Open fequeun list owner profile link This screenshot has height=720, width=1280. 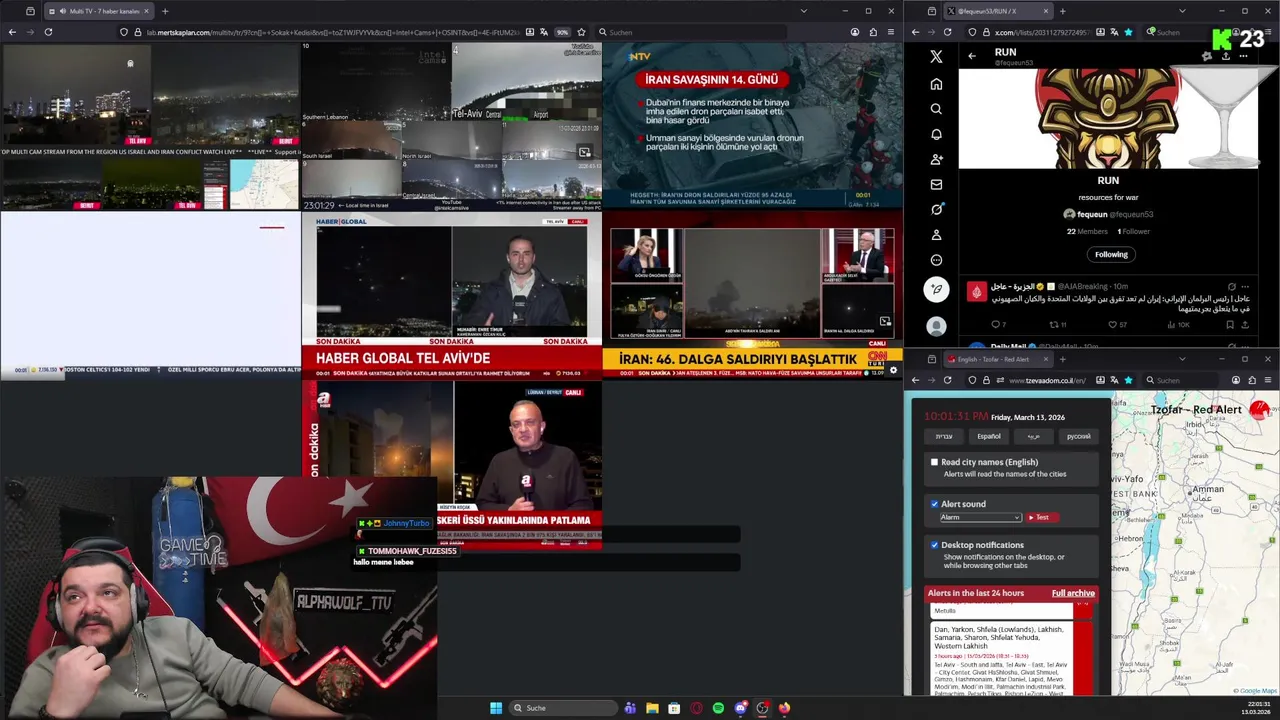1108,214
